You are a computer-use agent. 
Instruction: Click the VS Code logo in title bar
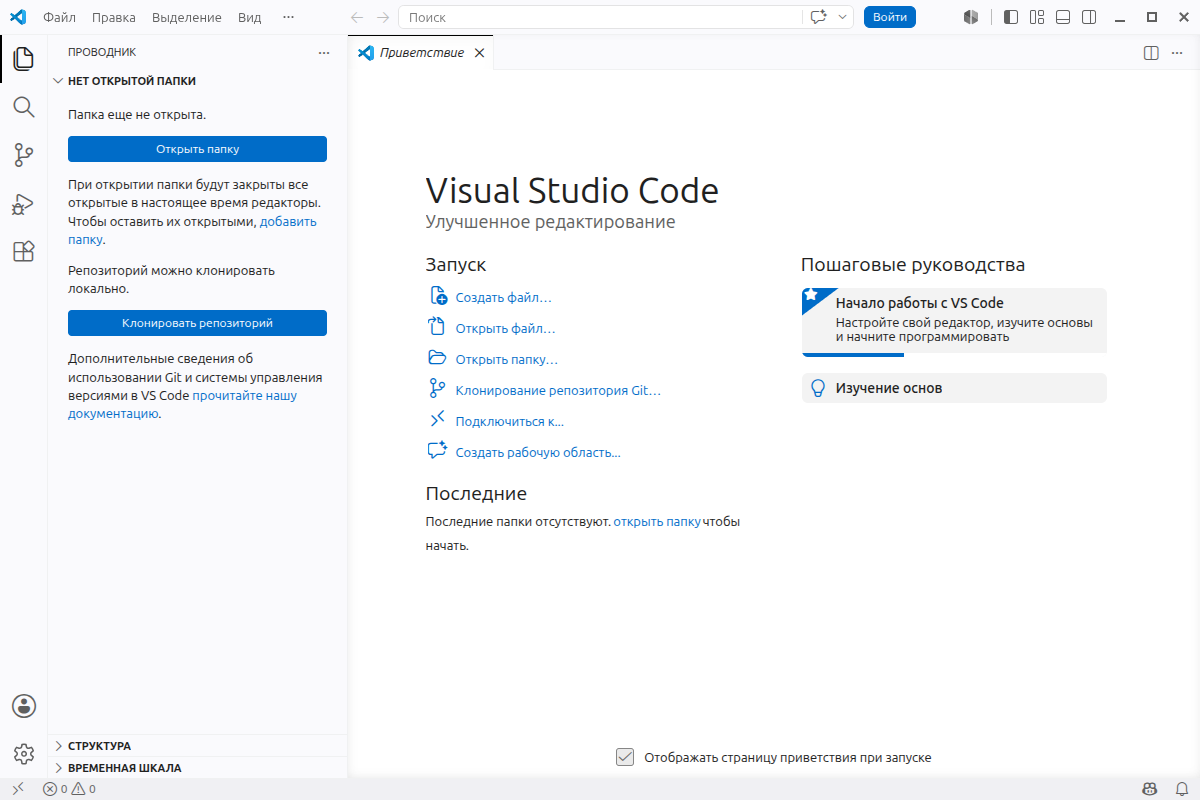point(17,17)
